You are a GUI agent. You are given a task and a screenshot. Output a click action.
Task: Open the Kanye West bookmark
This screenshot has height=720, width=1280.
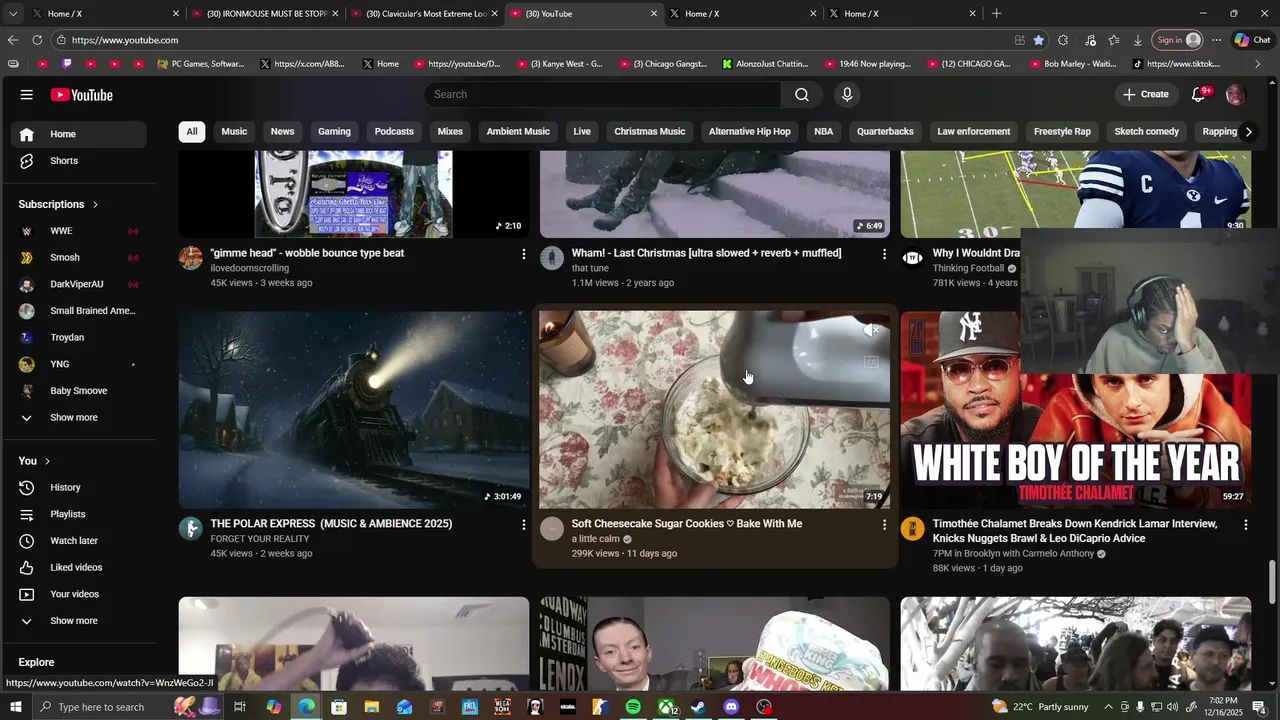point(560,64)
